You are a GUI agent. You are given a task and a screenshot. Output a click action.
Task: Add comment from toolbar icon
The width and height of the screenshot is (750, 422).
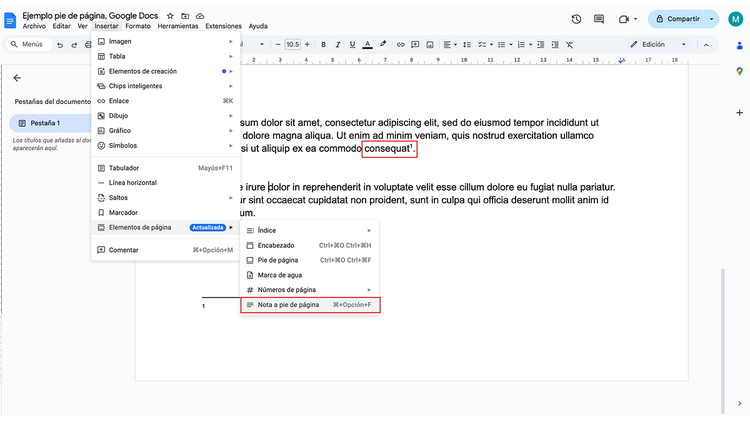tap(415, 44)
